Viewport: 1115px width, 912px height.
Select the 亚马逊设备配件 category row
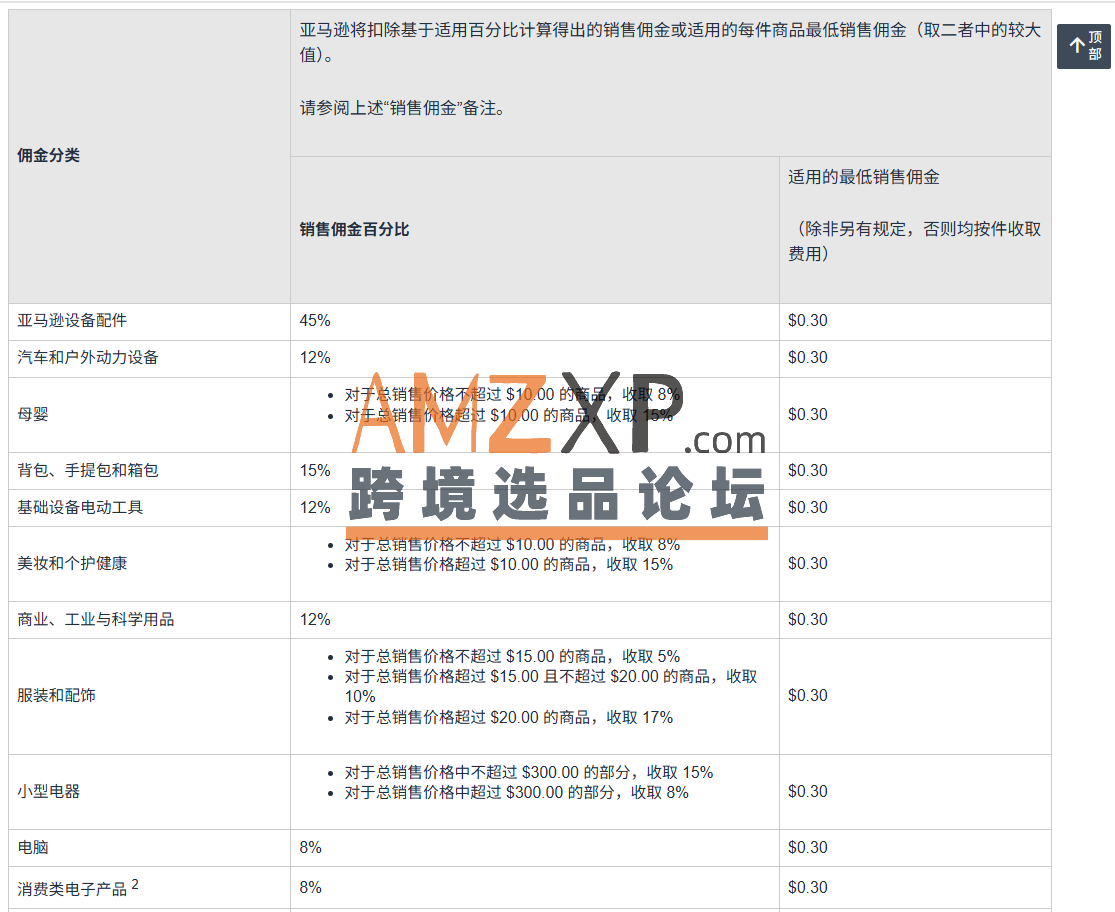coord(72,321)
